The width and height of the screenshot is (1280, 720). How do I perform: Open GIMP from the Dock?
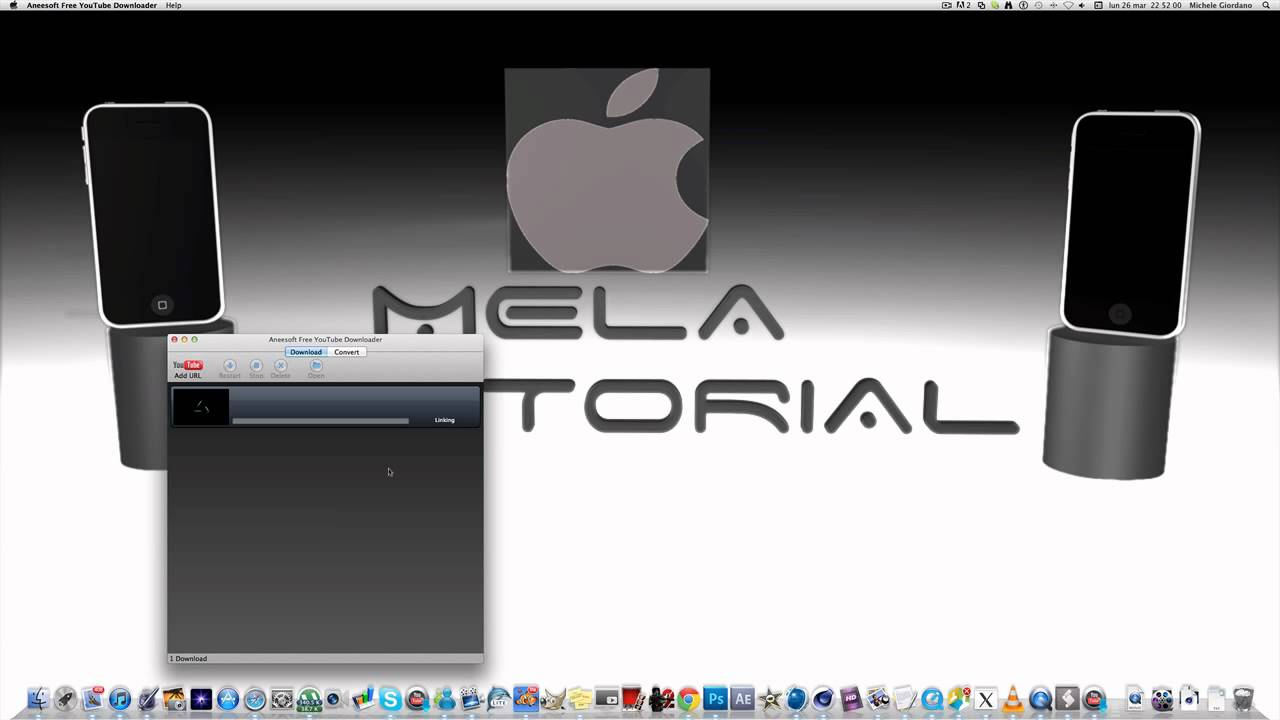click(552, 698)
